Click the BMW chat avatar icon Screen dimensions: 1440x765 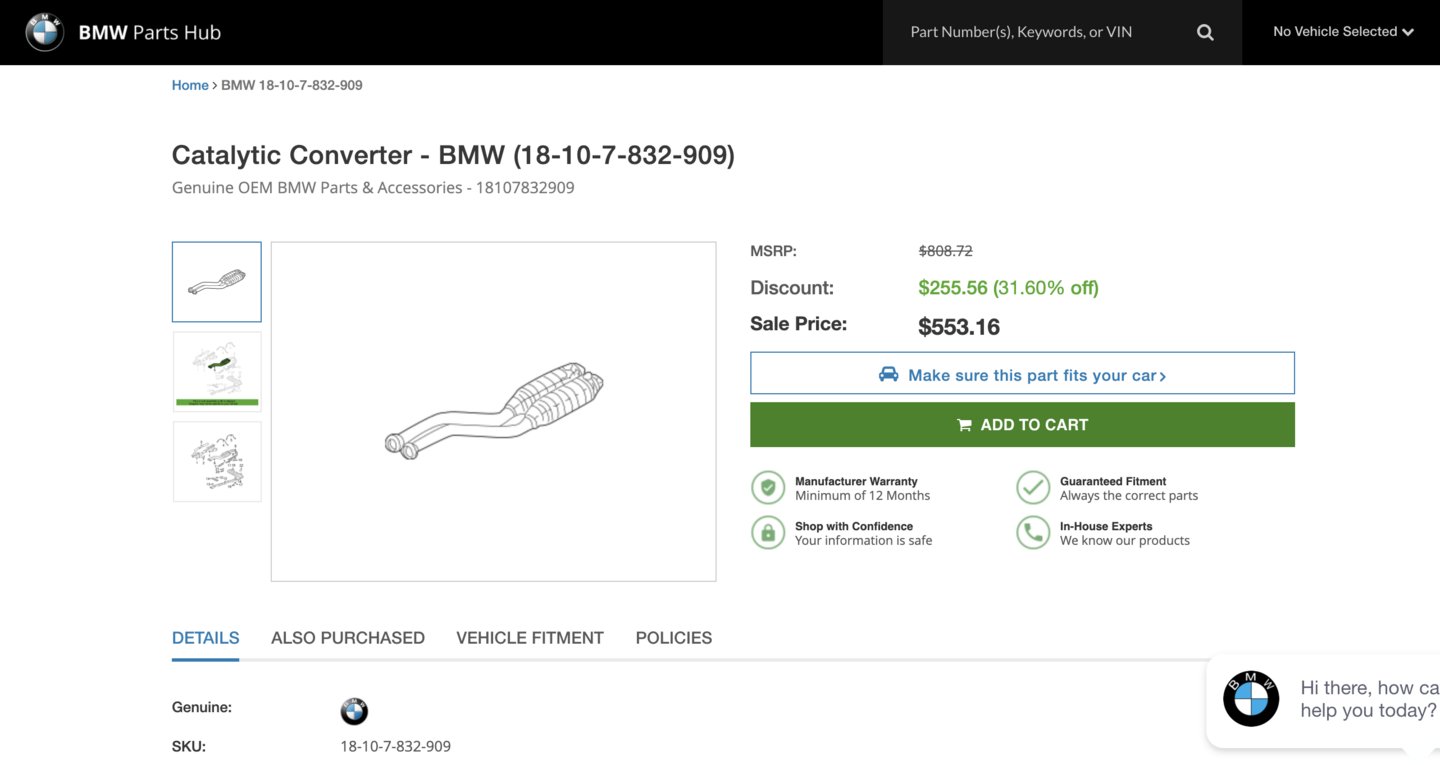1251,698
